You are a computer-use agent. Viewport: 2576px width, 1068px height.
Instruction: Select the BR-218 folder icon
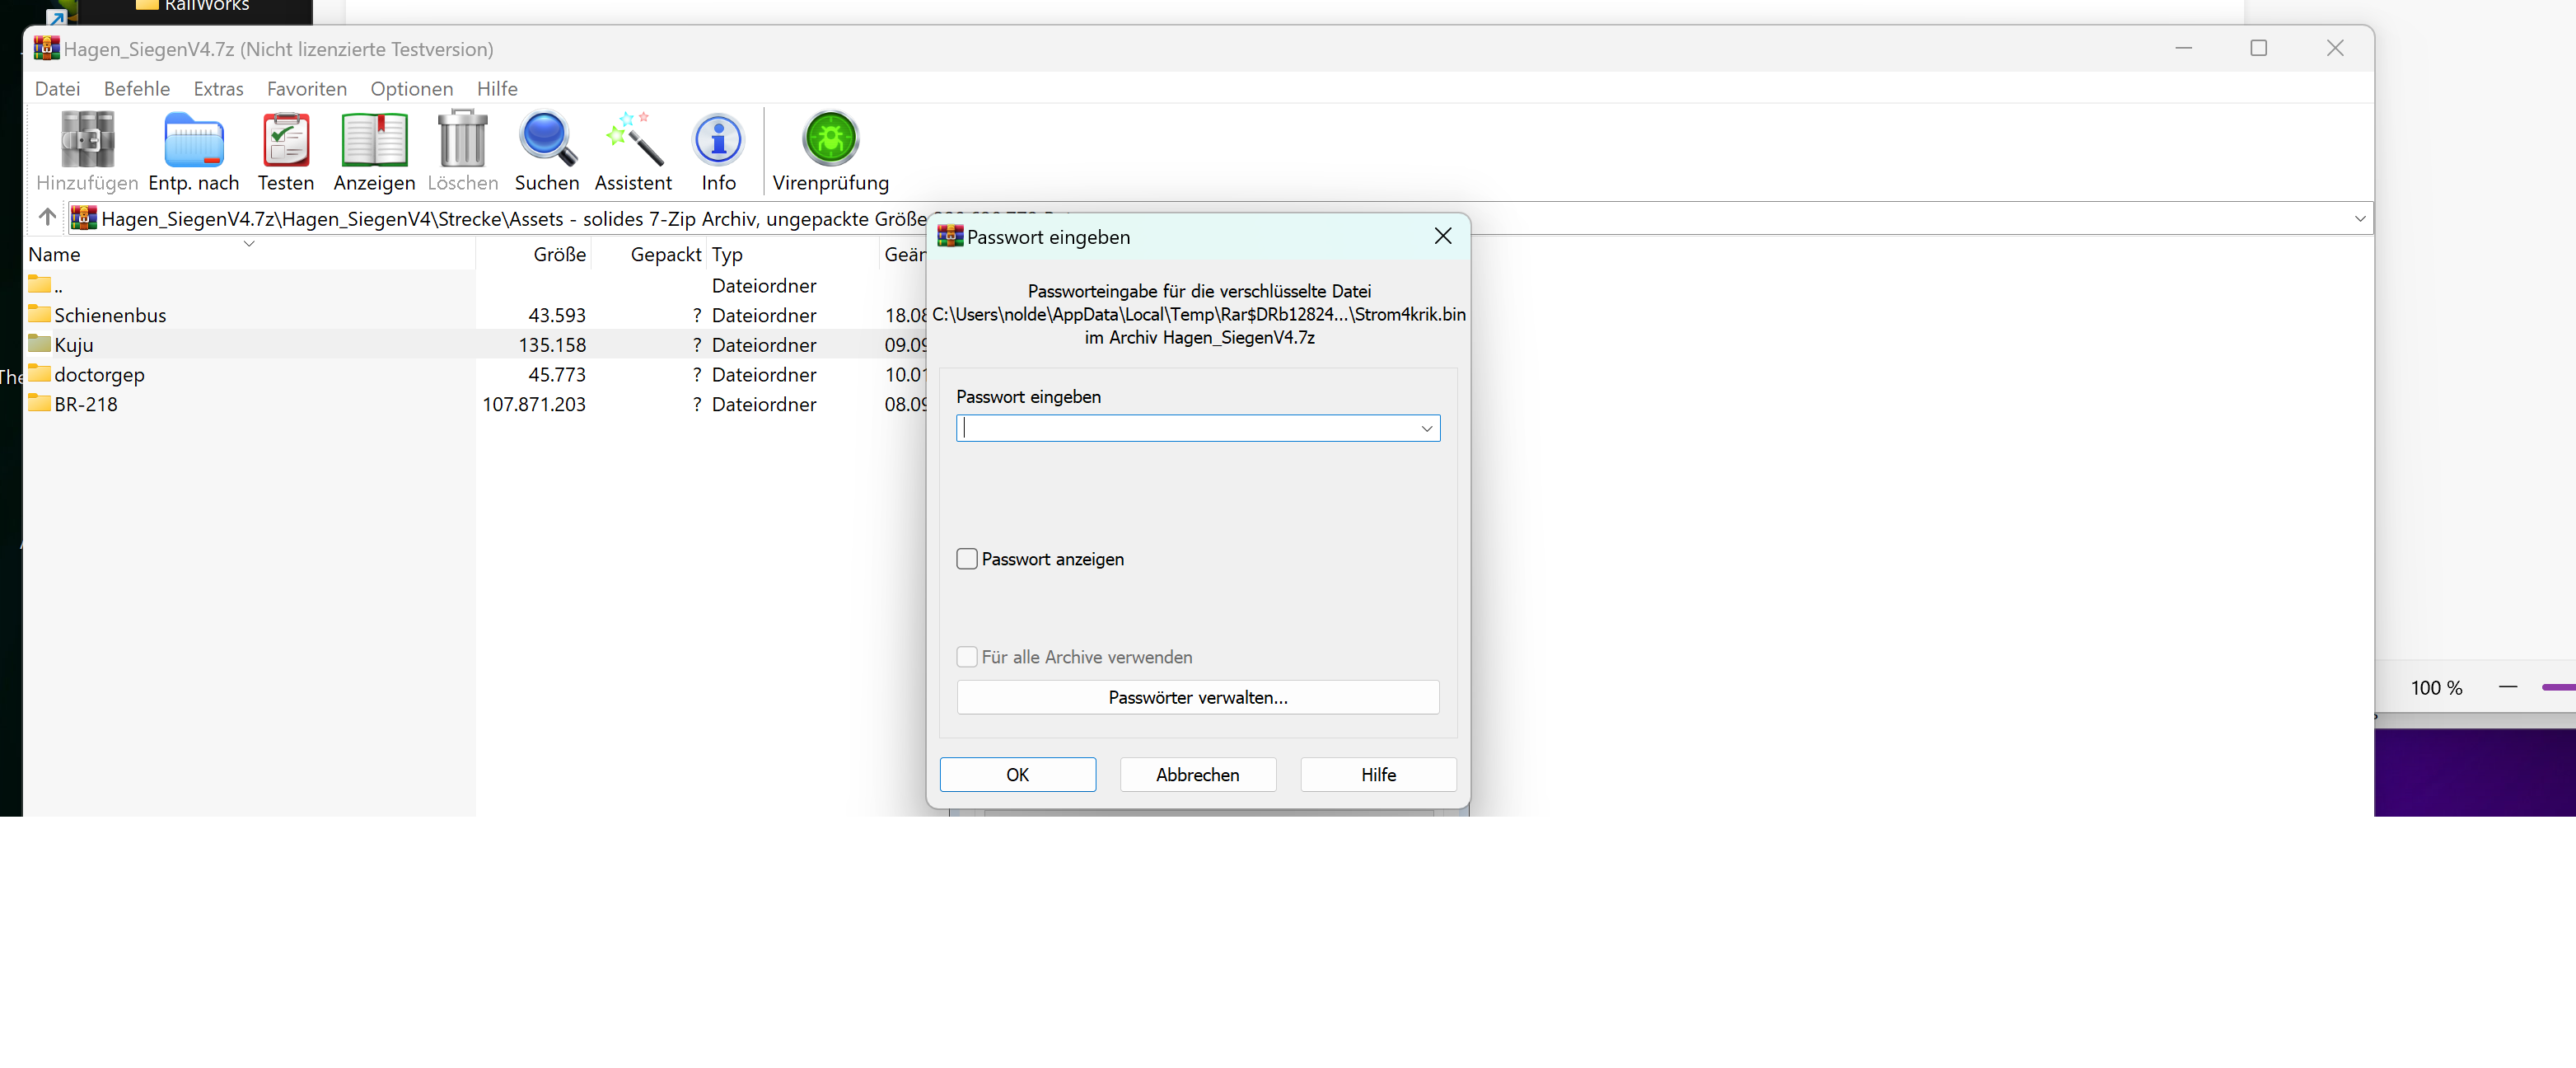tap(40, 403)
